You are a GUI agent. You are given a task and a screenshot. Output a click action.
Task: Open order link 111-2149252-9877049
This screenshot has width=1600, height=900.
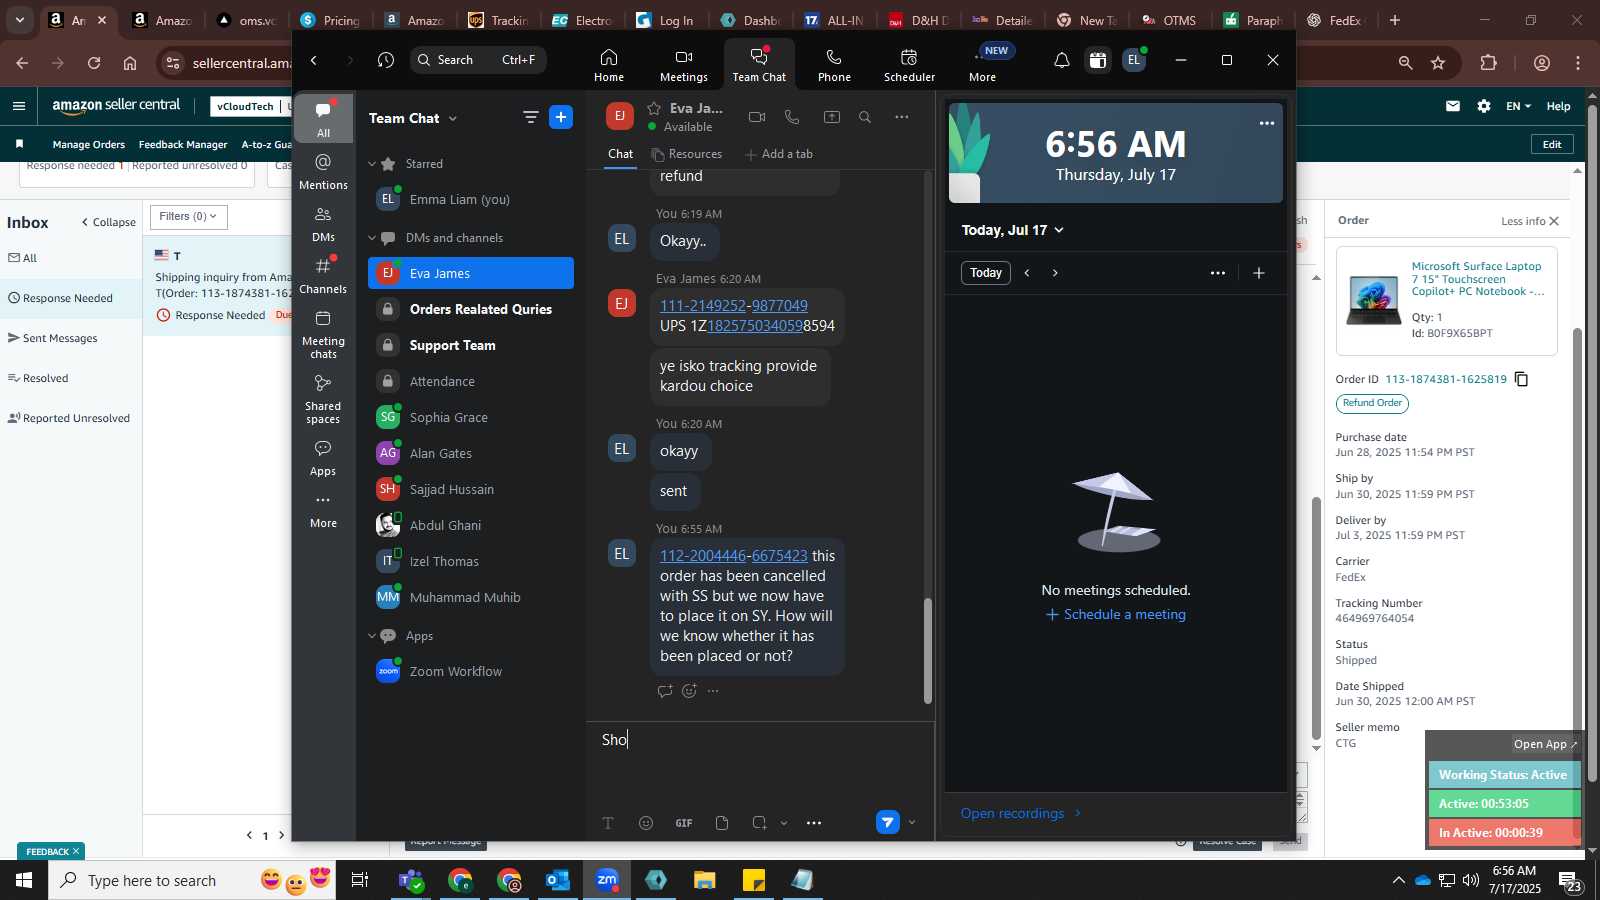point(734,306)
